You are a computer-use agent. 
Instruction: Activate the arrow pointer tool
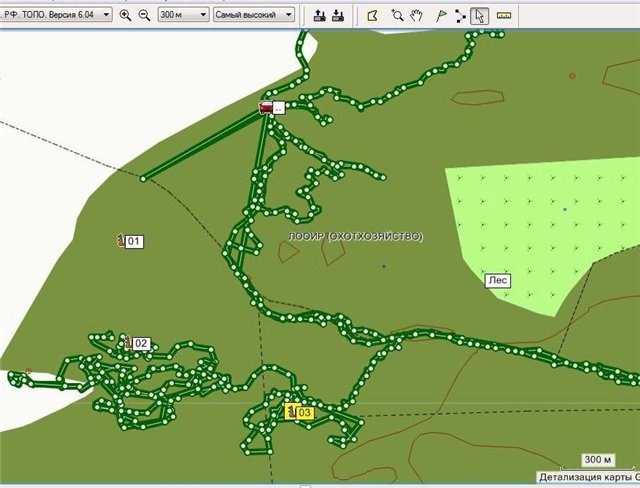pyautogui.click(x=480, y=15)
